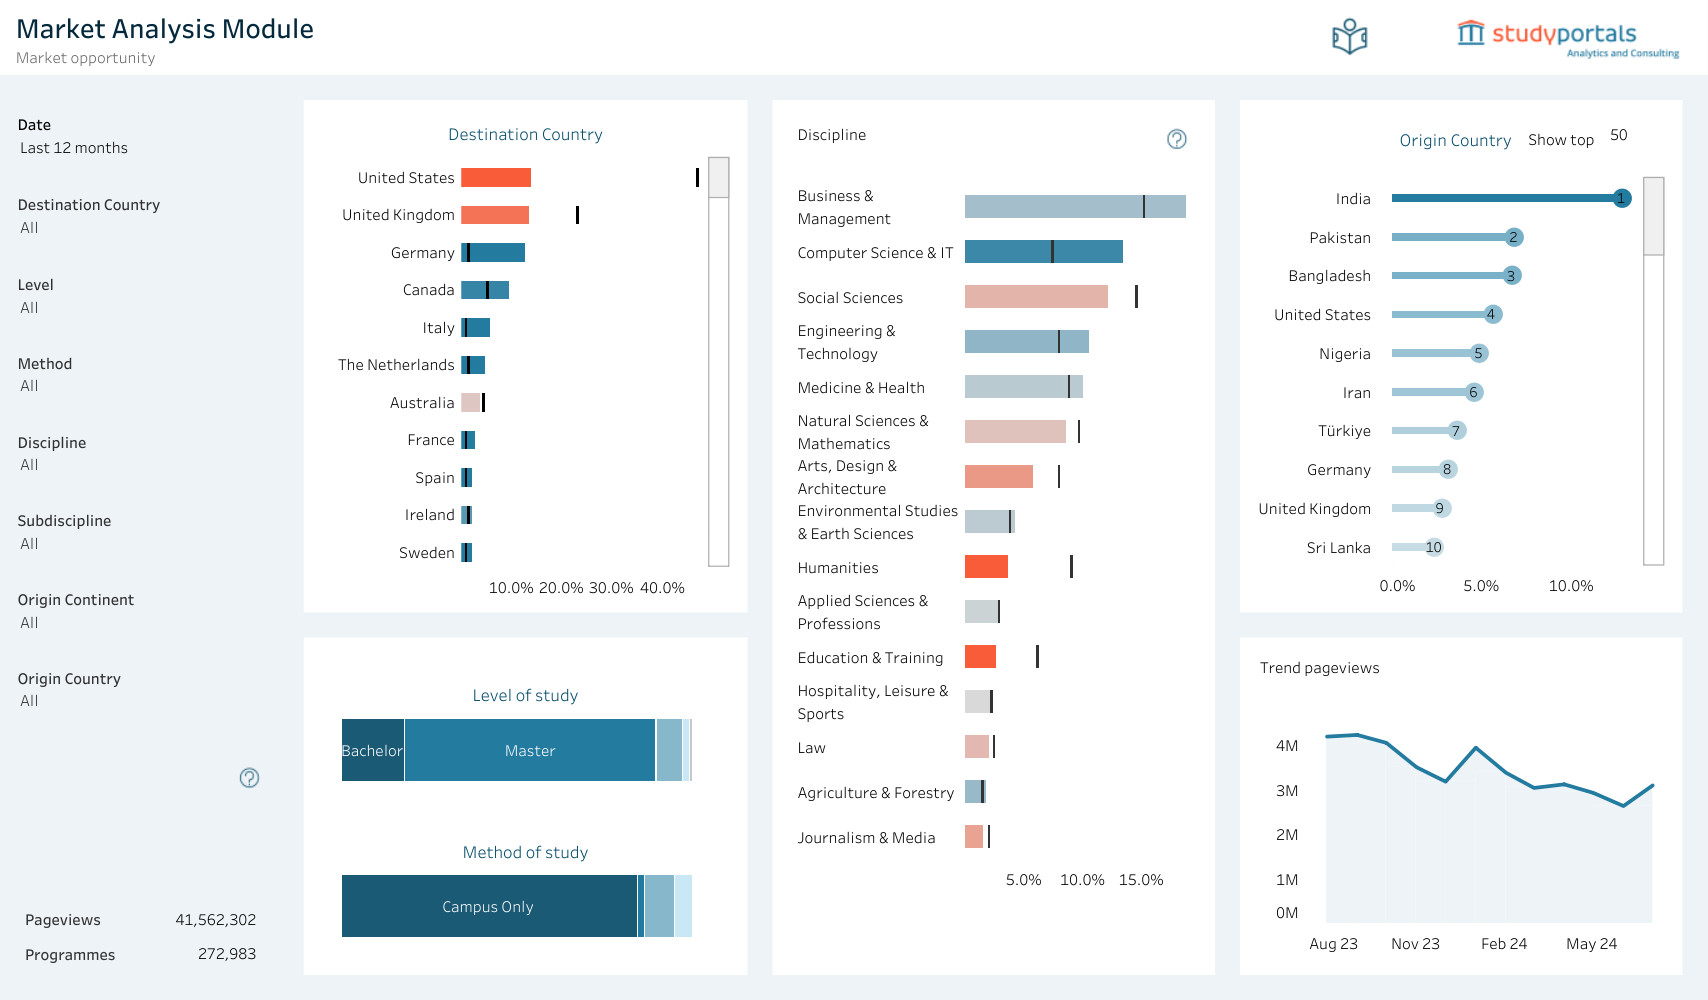Click the Origin Country list scrollbar thumb
This screenshot has height=1000, width=1708.
(1654, 216)
